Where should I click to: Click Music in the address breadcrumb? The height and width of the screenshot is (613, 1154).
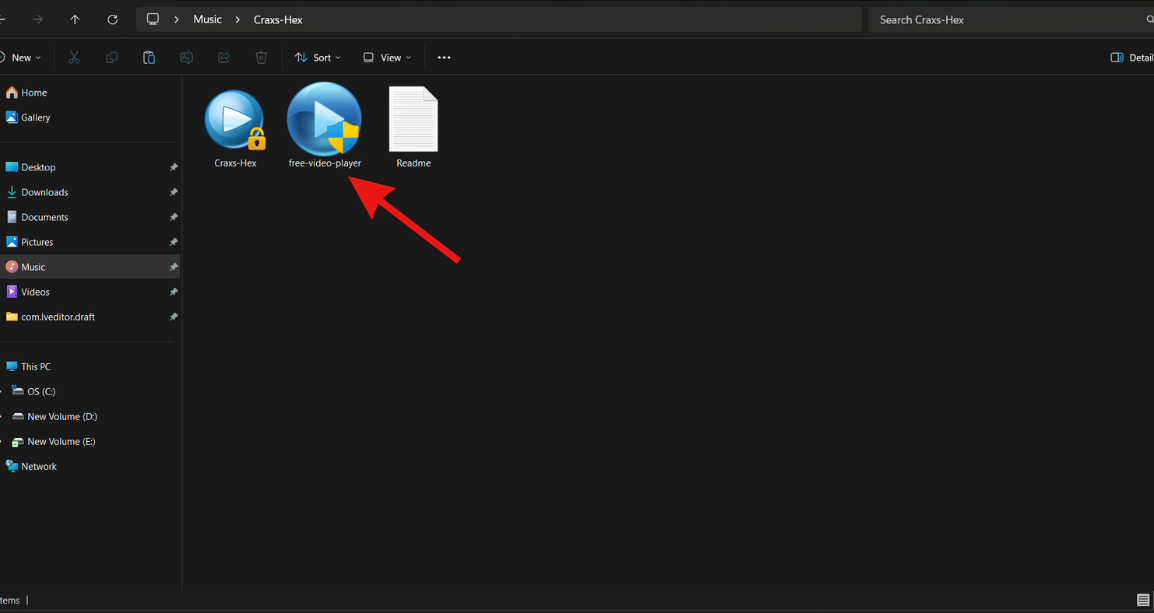[x=207, y=20]
